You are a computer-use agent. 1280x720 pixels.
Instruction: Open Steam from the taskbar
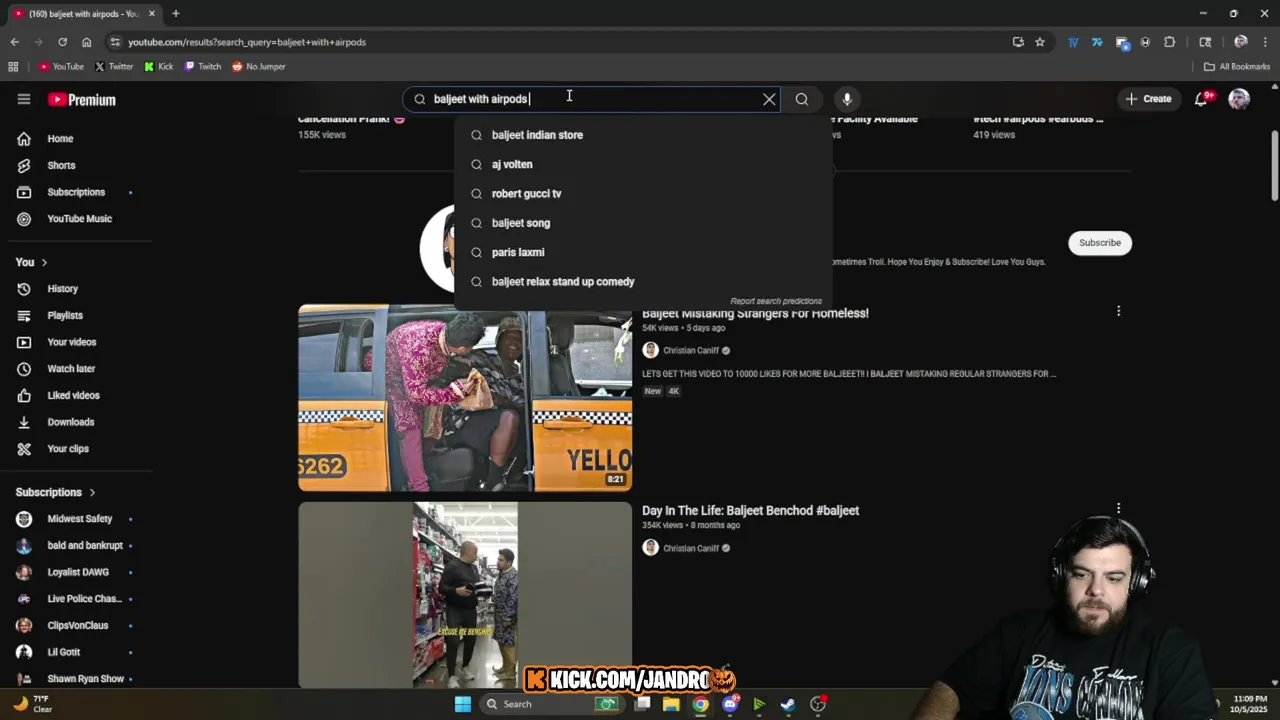click(x=788, y=704)
